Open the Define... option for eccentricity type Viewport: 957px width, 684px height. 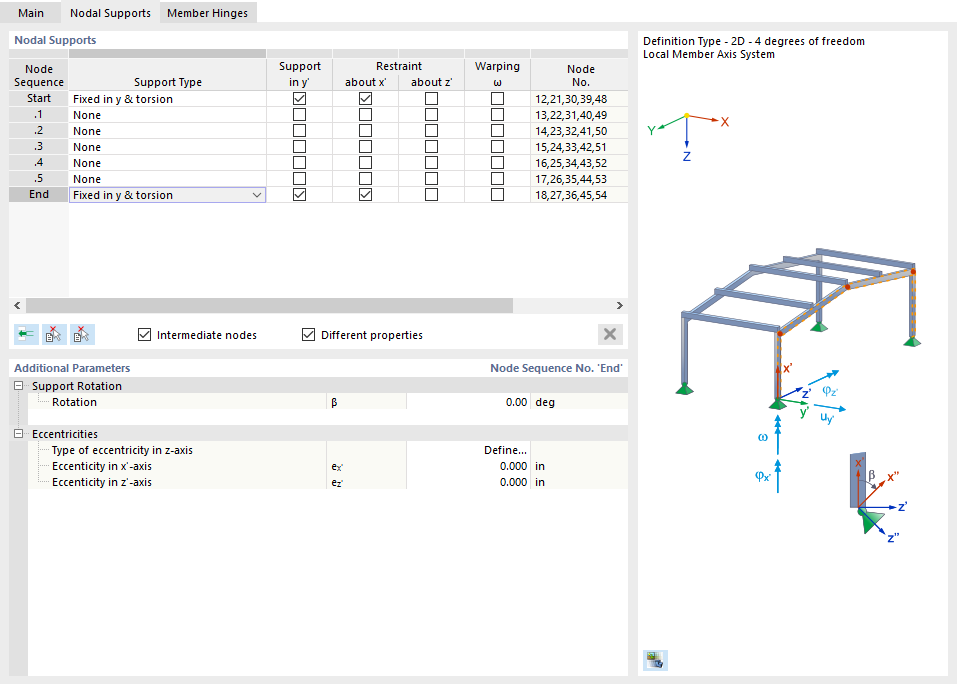click(505, 450)
